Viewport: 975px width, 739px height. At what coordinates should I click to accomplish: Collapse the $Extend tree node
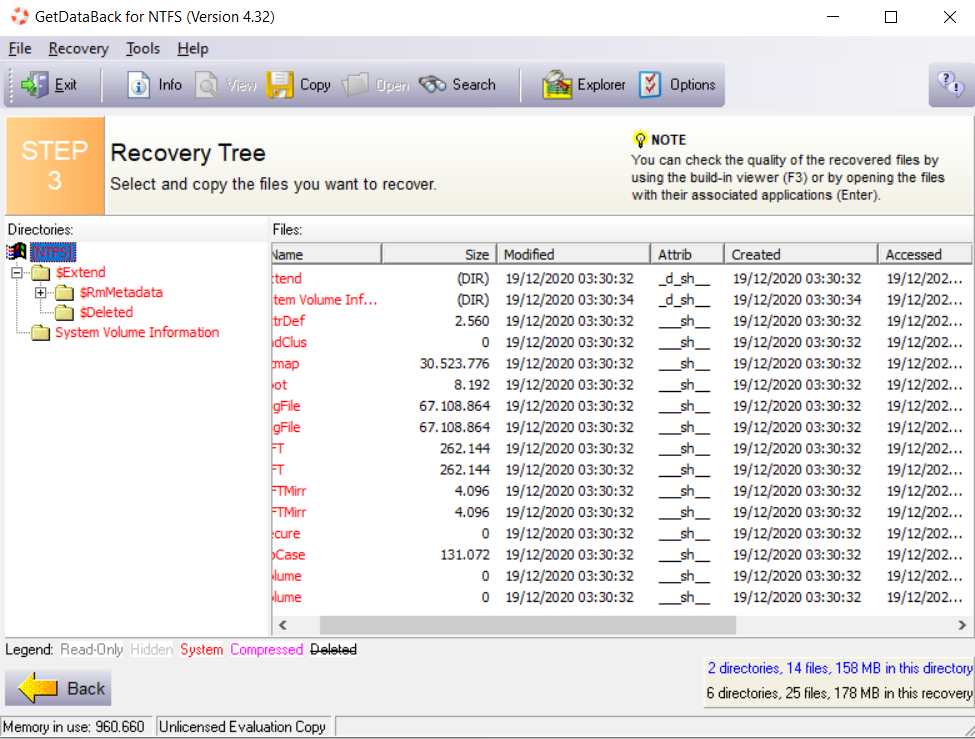(x=17, y=272)
